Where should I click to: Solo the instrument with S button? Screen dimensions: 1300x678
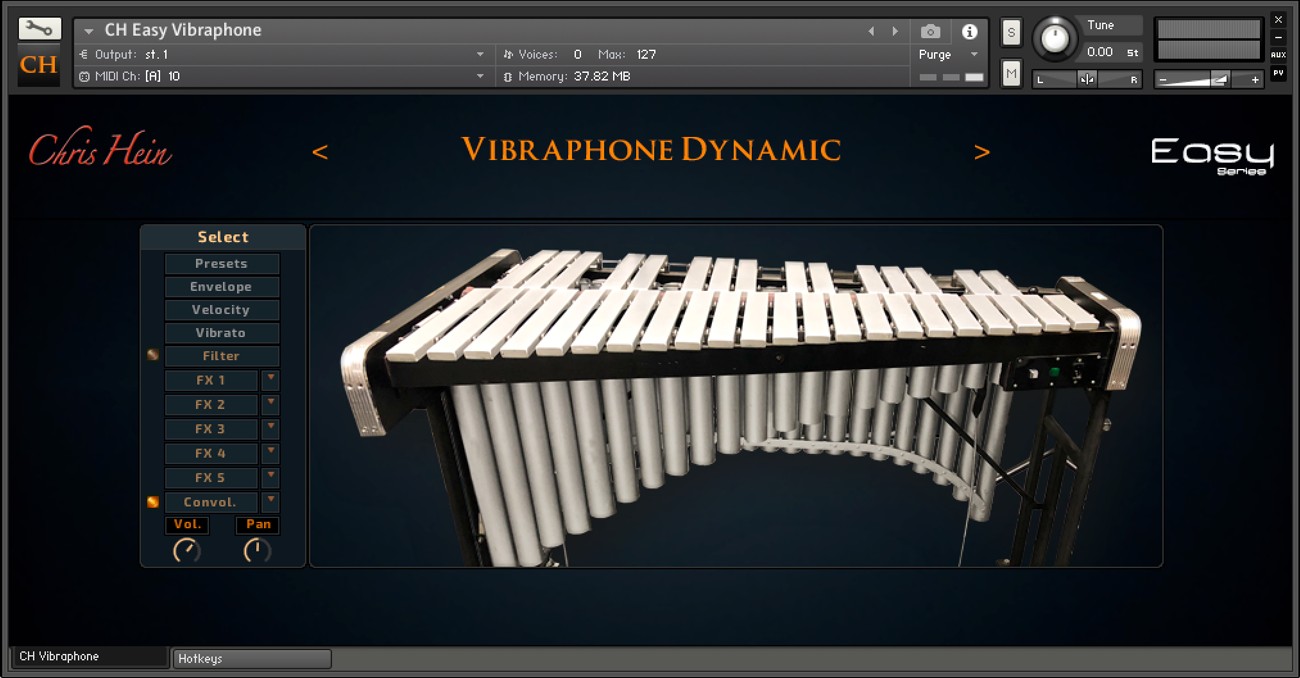point(1011,32)
